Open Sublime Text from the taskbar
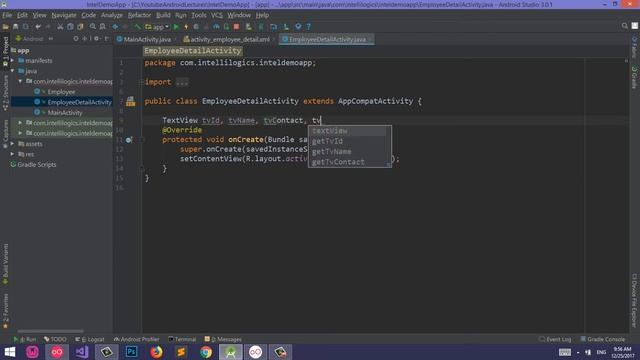Image resolution: width=640 pixels, height=360 pixels. click(x=181, y=352)
